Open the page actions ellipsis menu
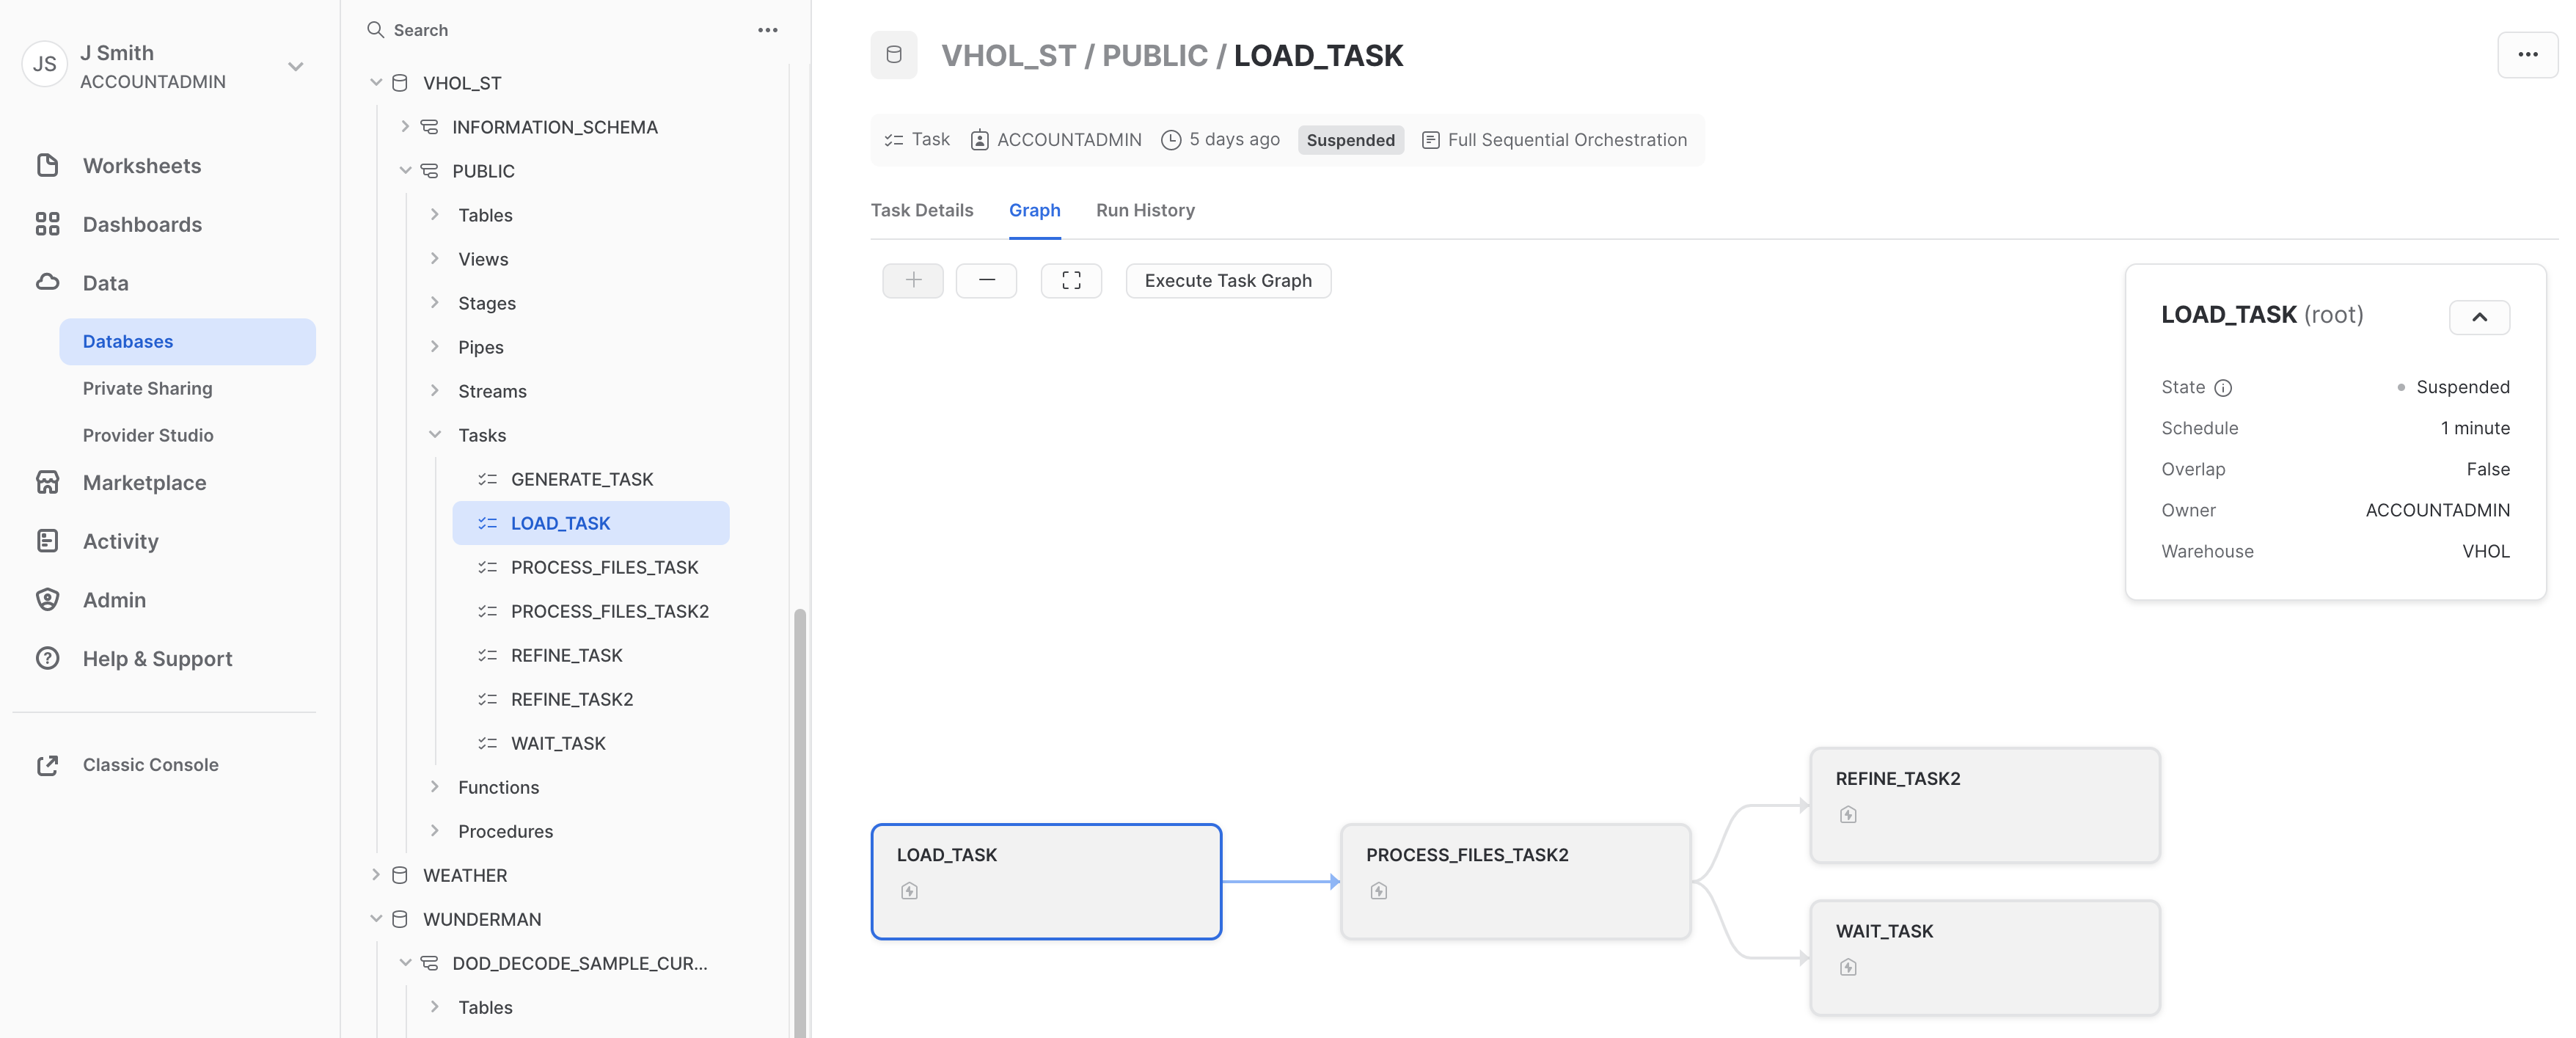Screen dimensions: 2576x1038 click(x=2527, y=55)
